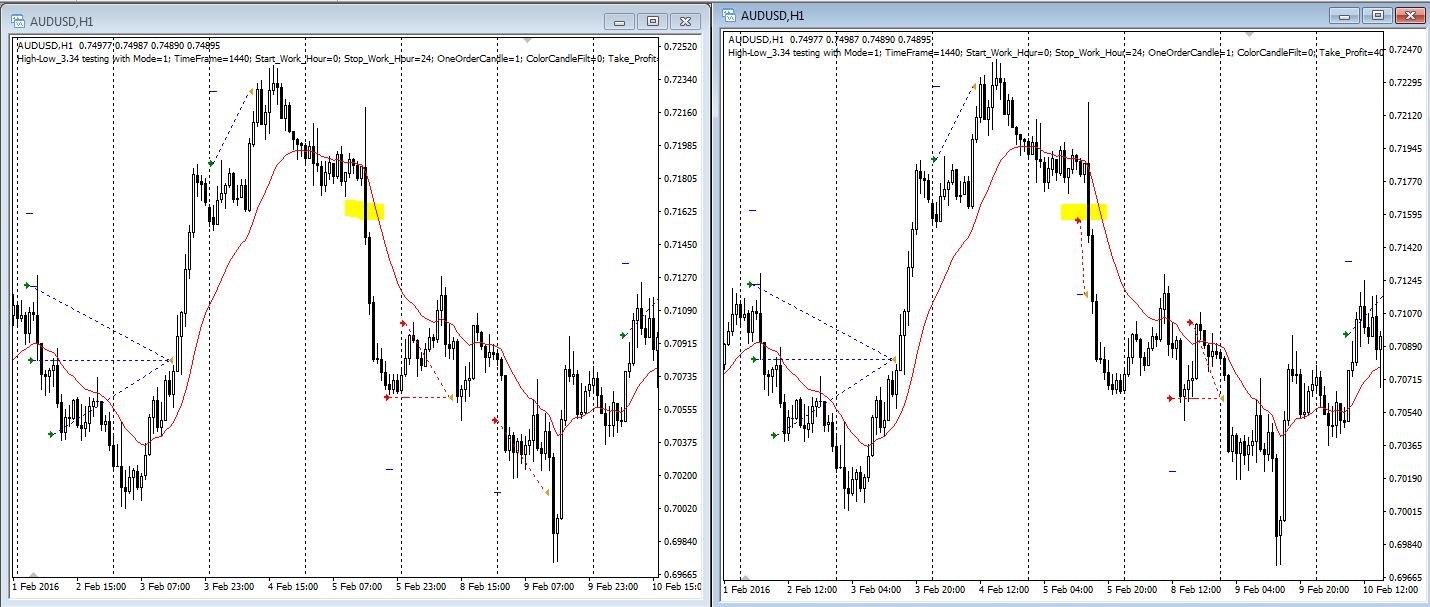Click price label 0.71945 on right chart scale
1430x607 pixels.
click(1407, 149)
